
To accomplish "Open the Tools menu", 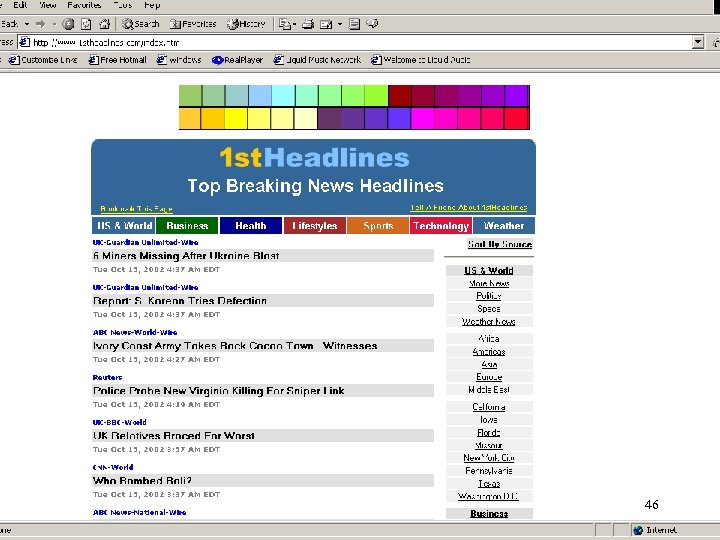I will (x=123, y=5).
